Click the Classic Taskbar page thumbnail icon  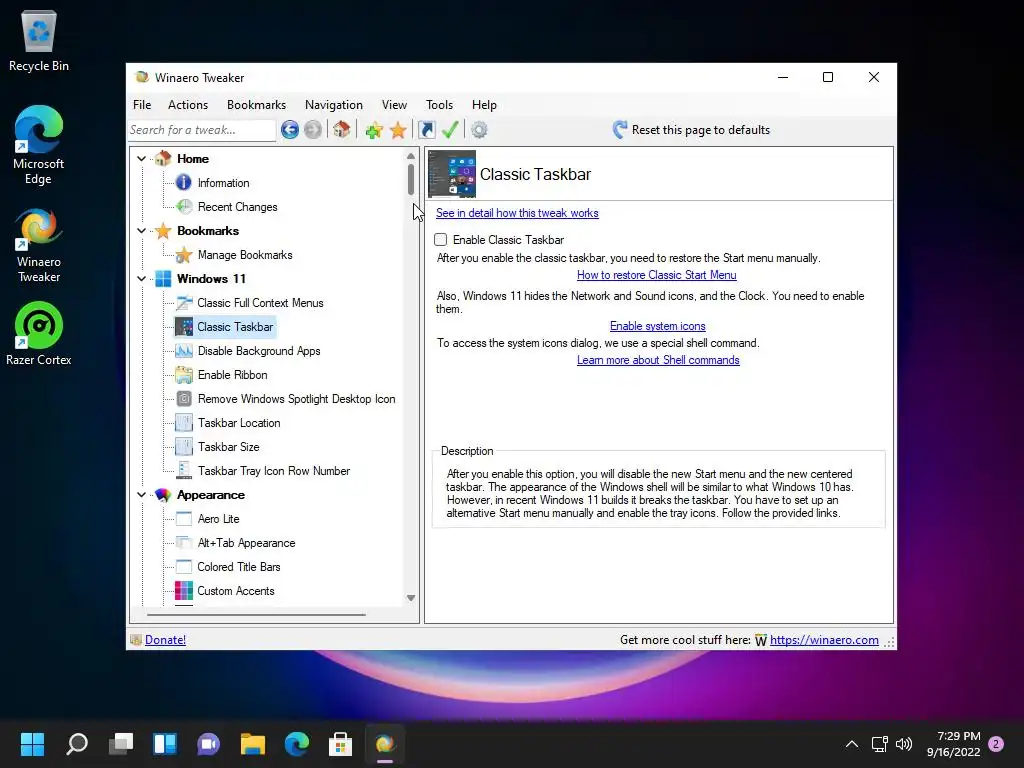pyautogui.click(x=452, y=174)
